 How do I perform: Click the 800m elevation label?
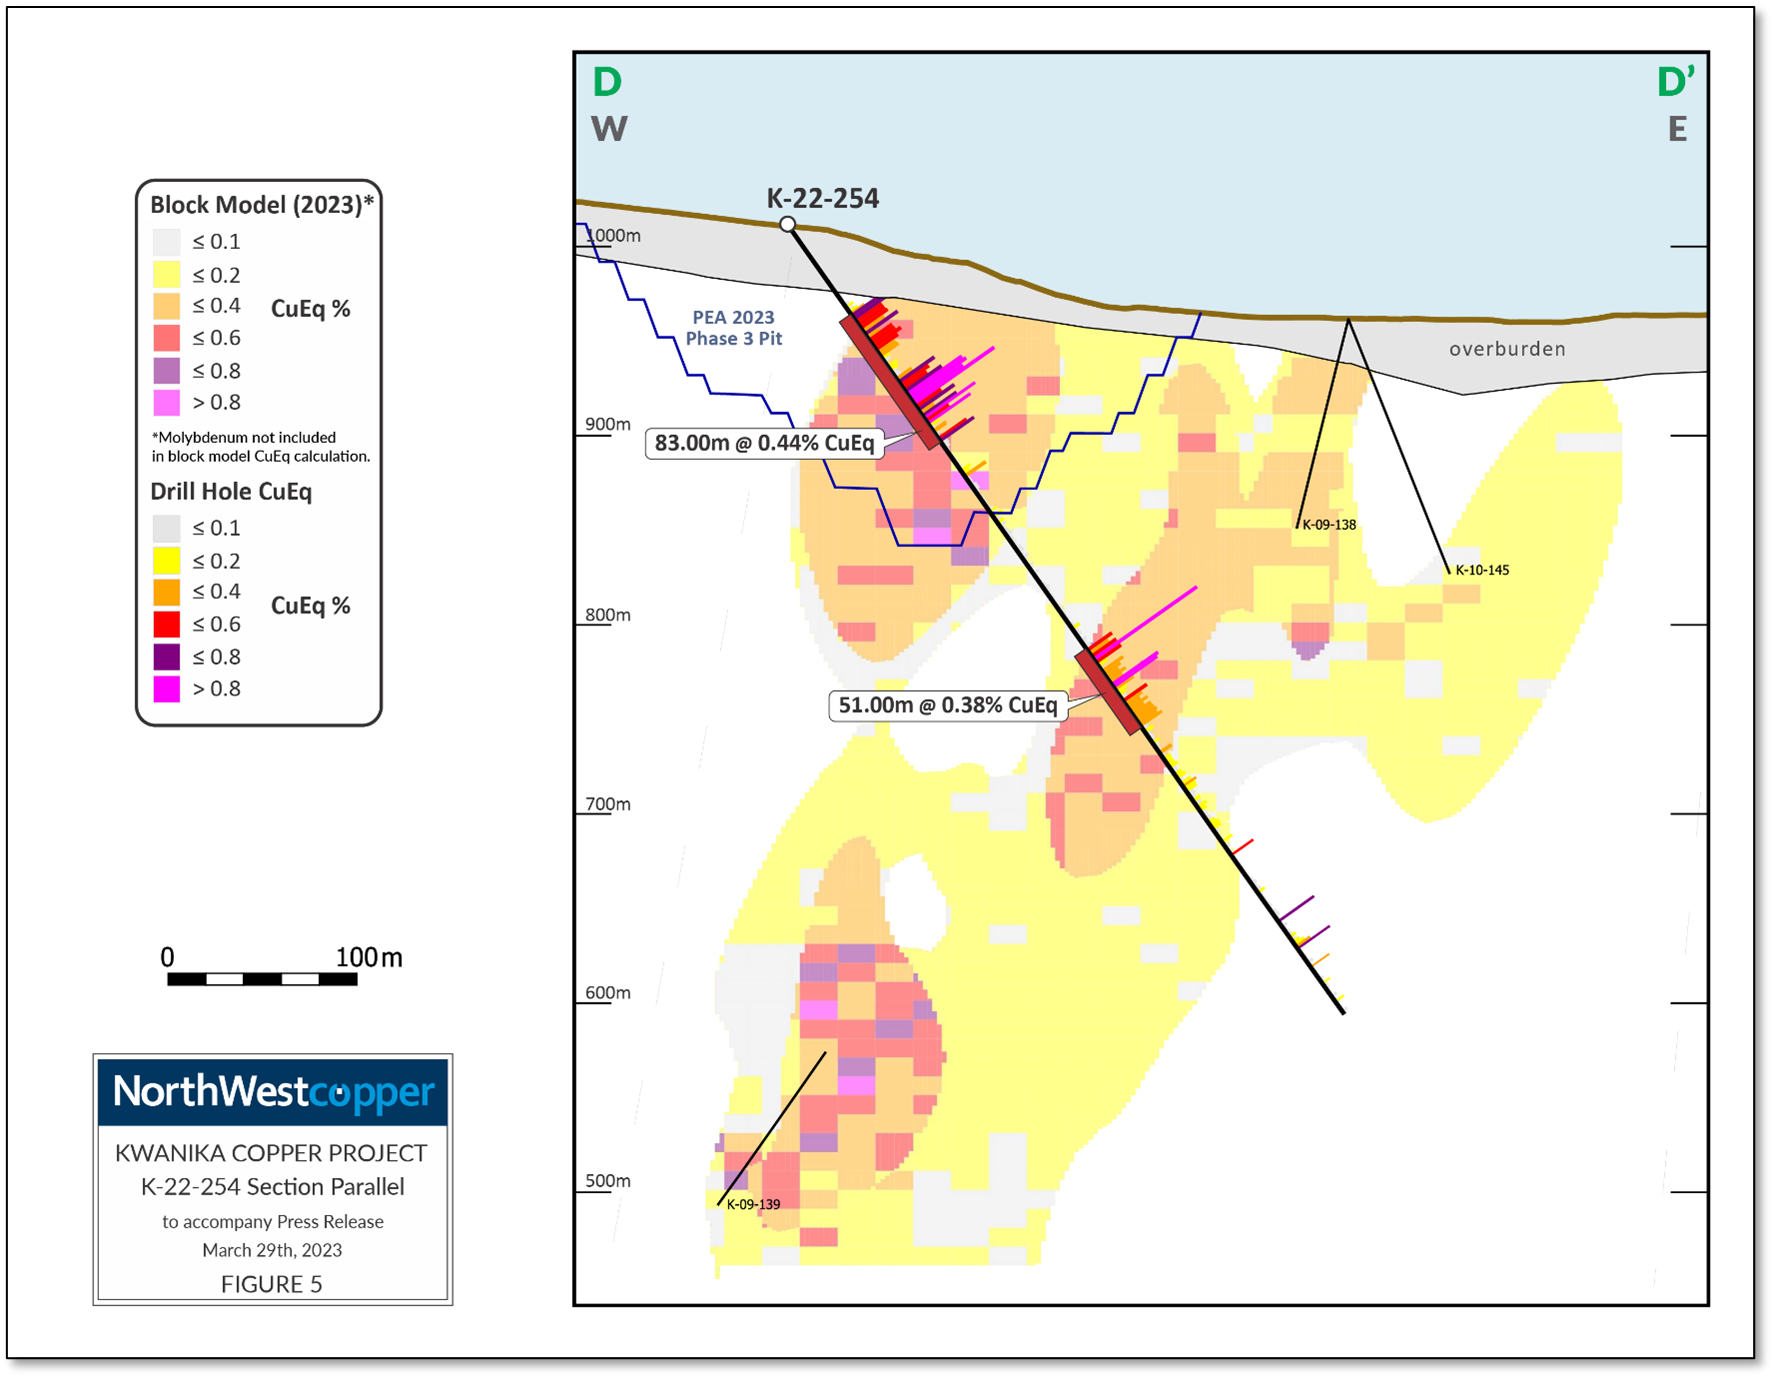(608, 615)
